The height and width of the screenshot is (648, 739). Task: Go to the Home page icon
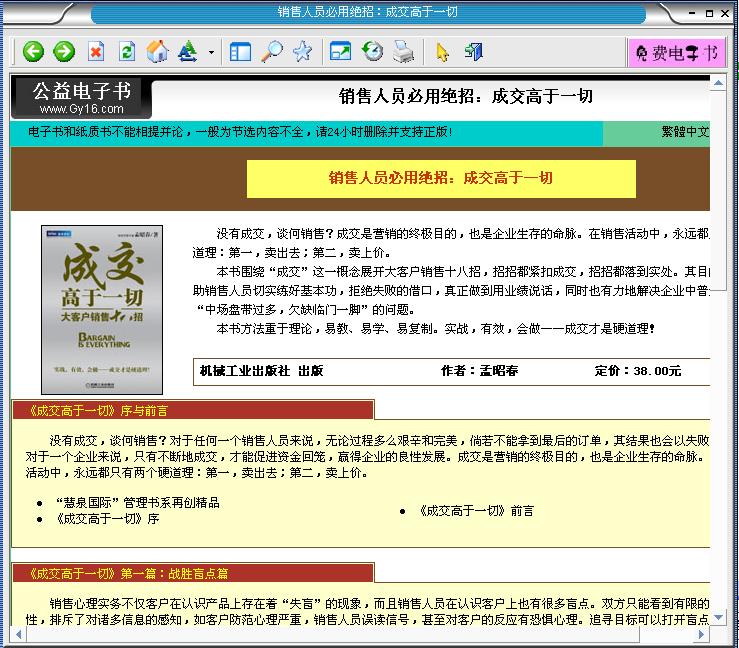157,52
